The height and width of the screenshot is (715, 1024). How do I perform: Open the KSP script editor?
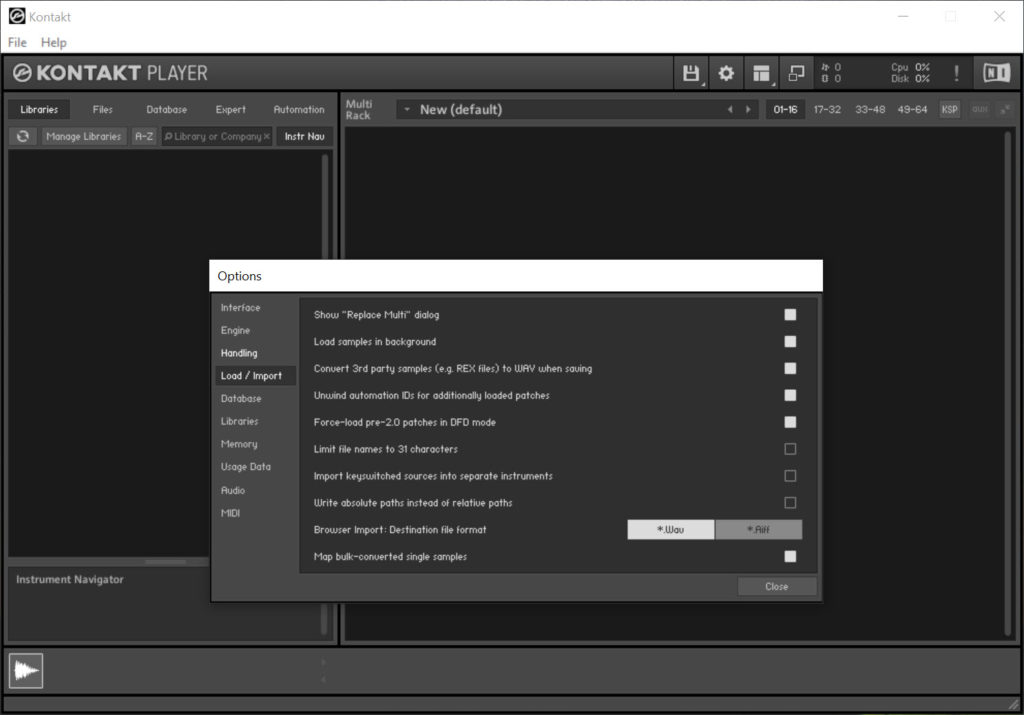[x=950, y=110]
